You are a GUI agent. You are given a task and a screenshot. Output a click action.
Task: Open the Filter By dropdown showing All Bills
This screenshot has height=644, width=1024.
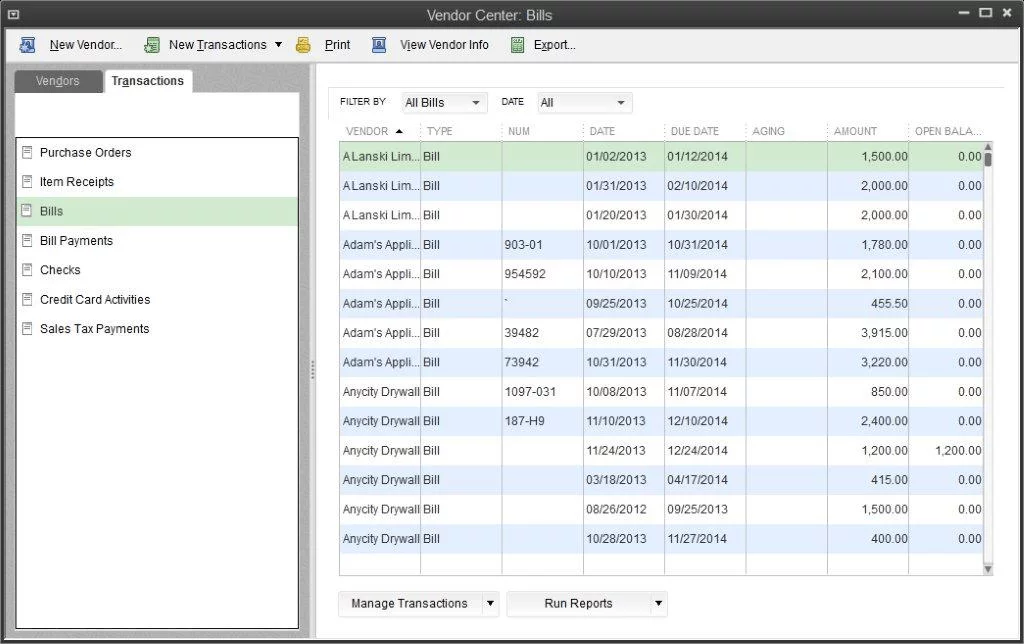click(443, 102)
